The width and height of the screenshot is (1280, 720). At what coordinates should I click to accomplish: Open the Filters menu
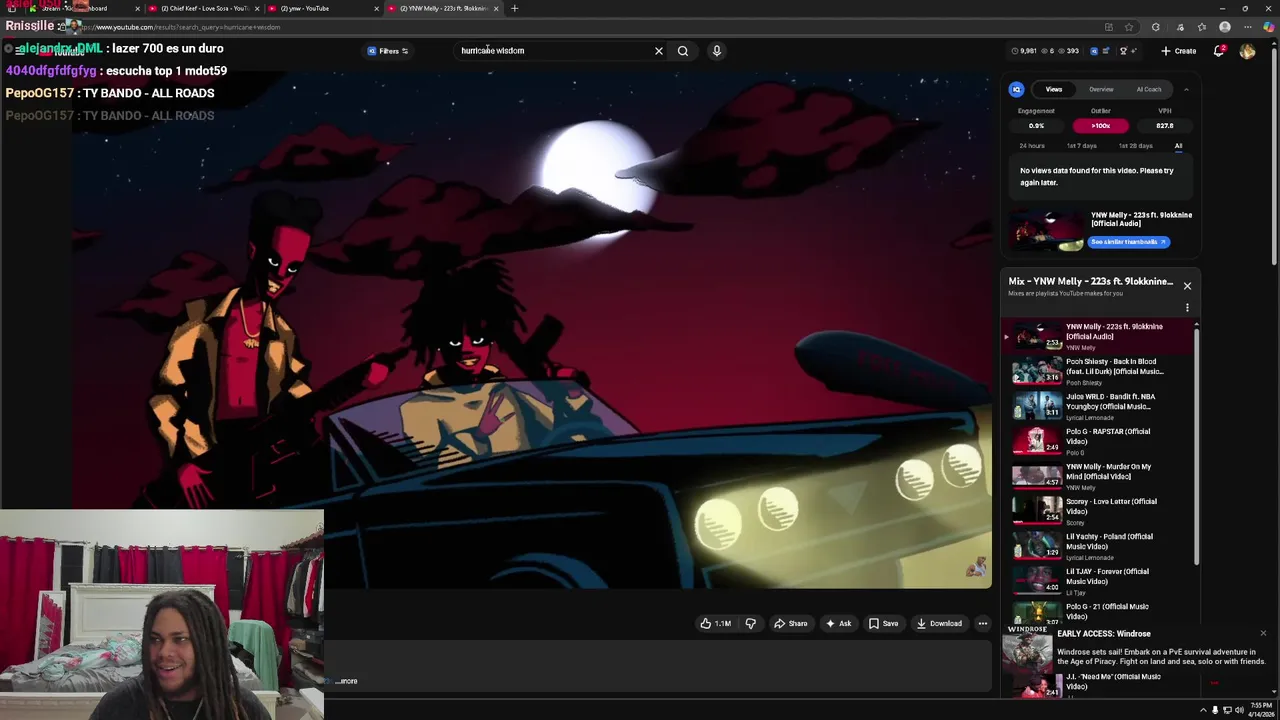(x=388, y=51)
